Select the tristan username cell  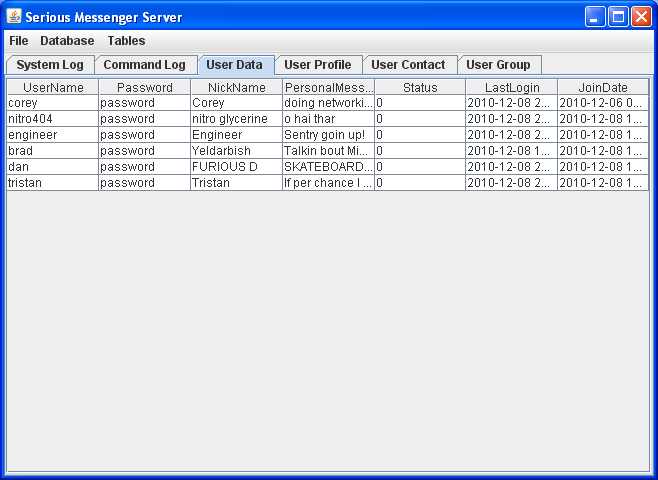click(x=53, y=183)
